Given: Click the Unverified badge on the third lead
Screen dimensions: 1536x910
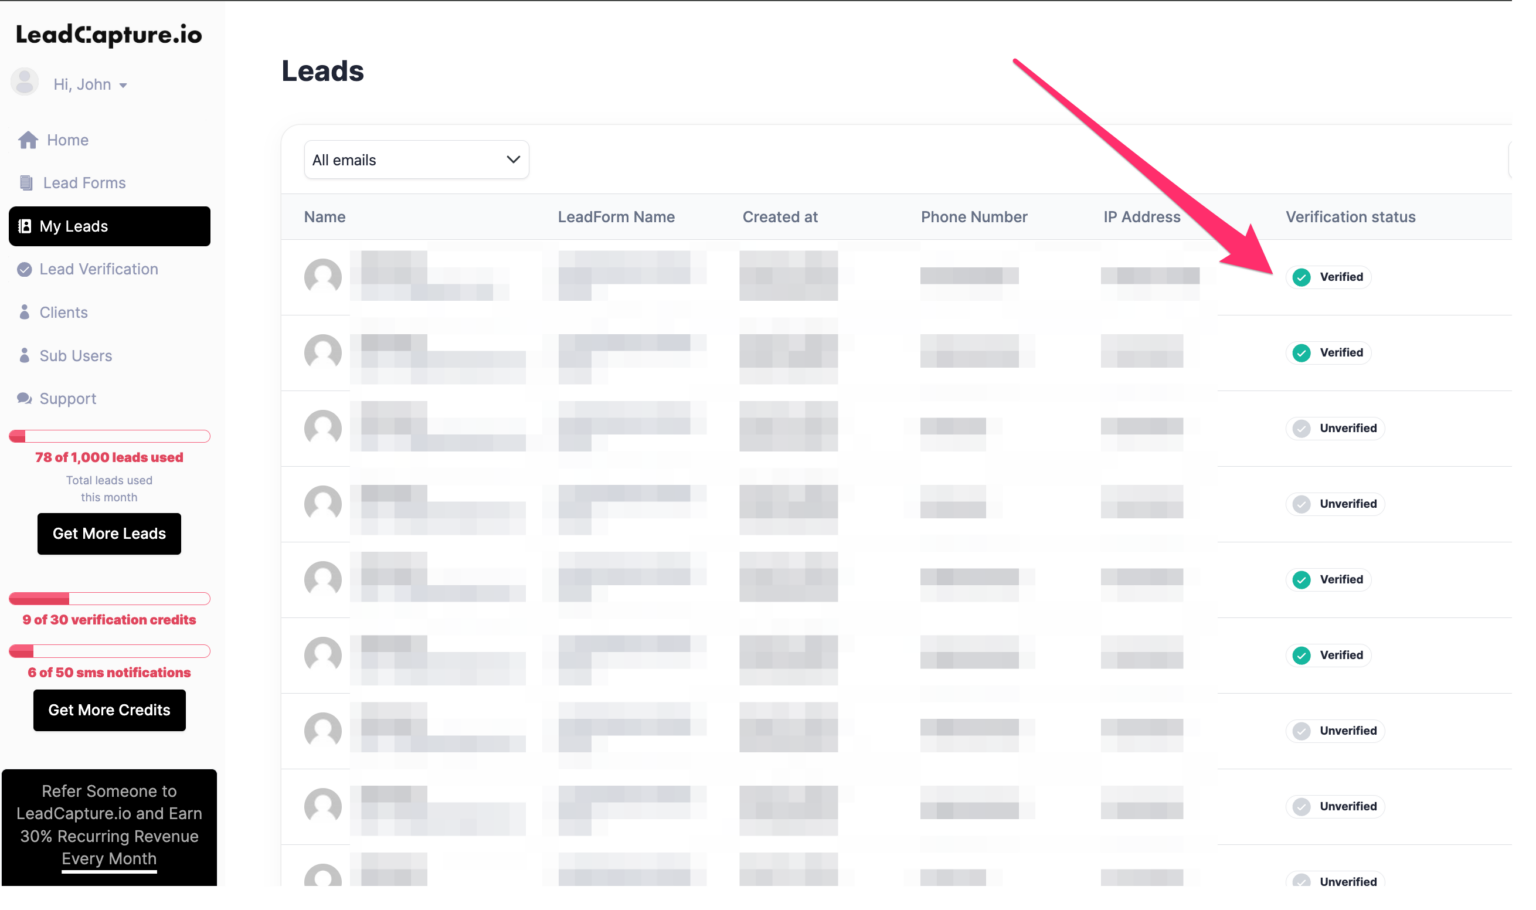Looking at the screenshot, I should pos(1335,428).
